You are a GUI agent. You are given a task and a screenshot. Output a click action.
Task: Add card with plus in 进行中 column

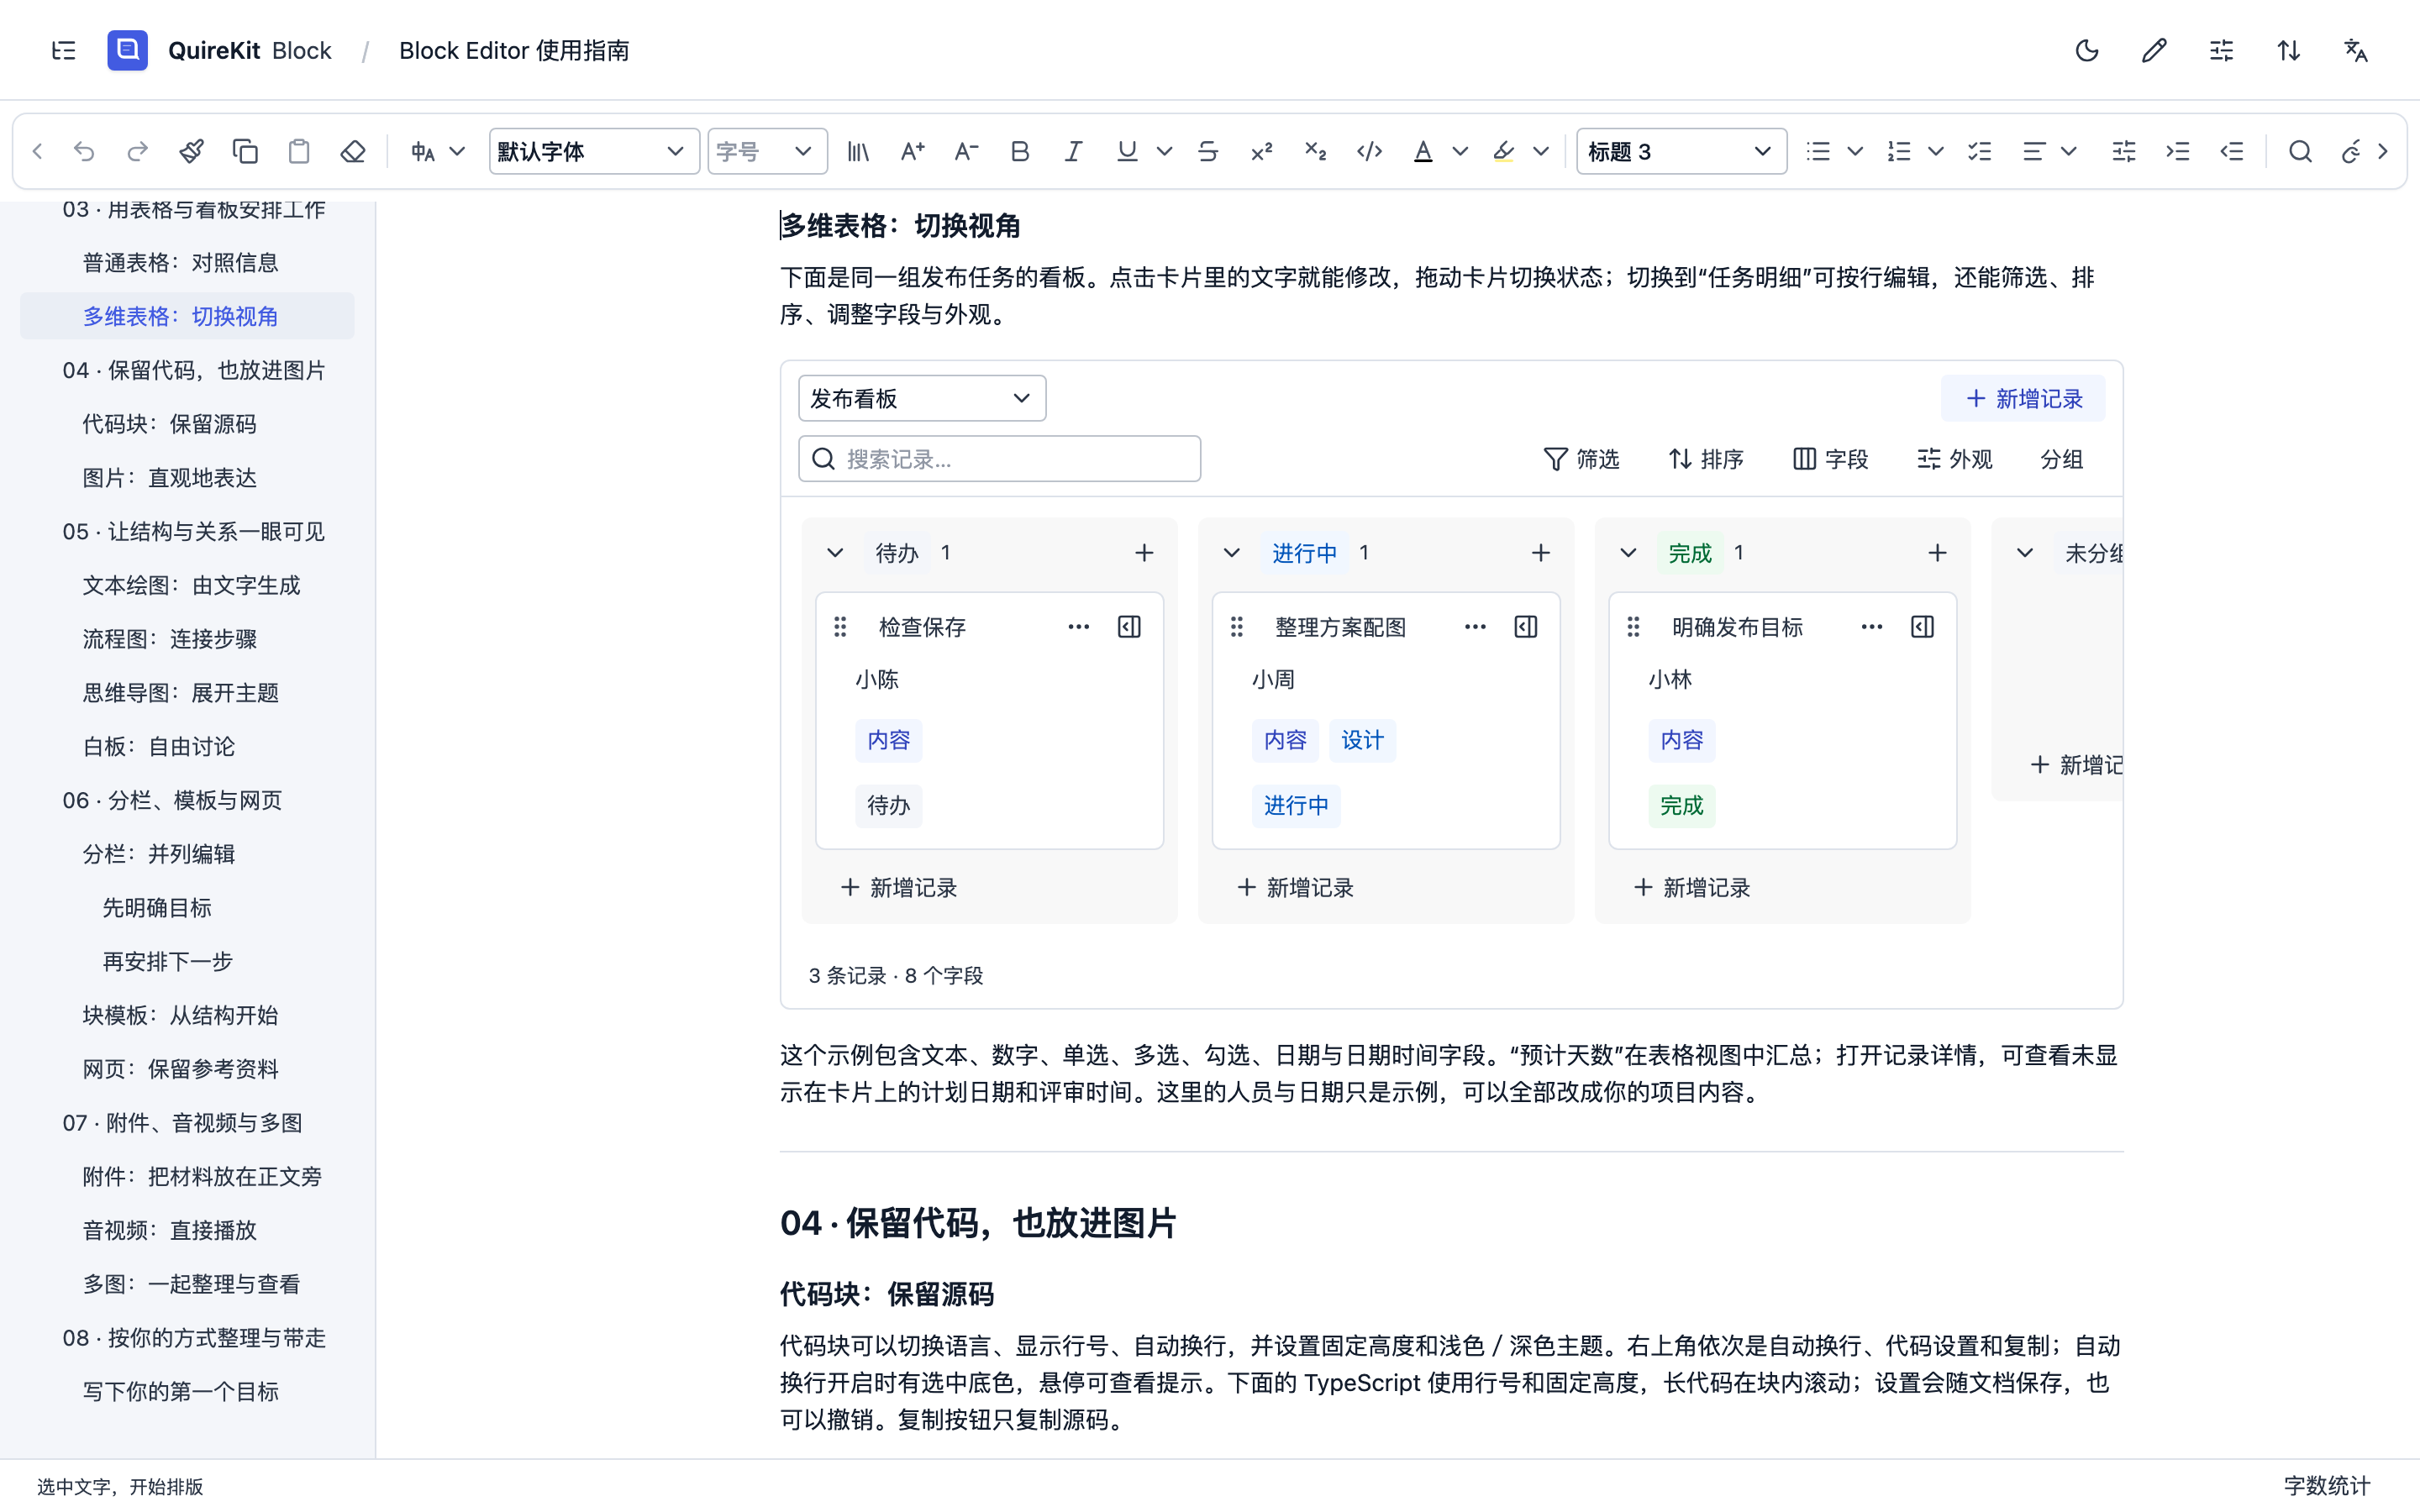[1541, 553]
